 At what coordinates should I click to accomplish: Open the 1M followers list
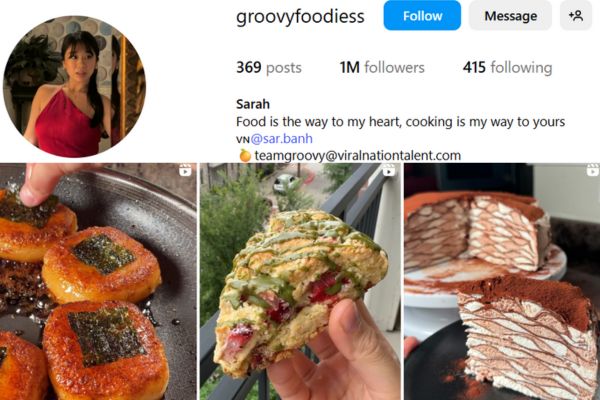click(x=382, y=68)
